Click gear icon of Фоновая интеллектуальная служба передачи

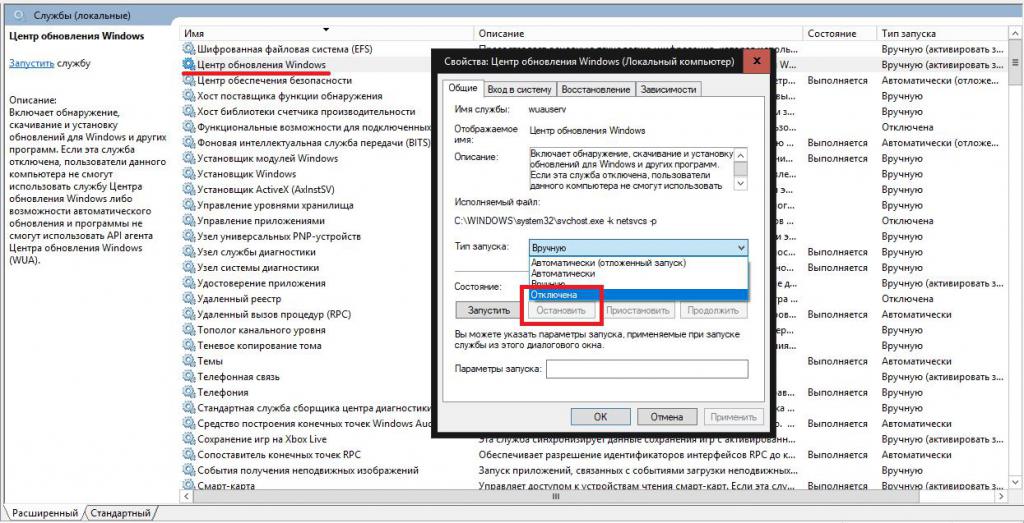pyautogui.click(x=189, y=142)
